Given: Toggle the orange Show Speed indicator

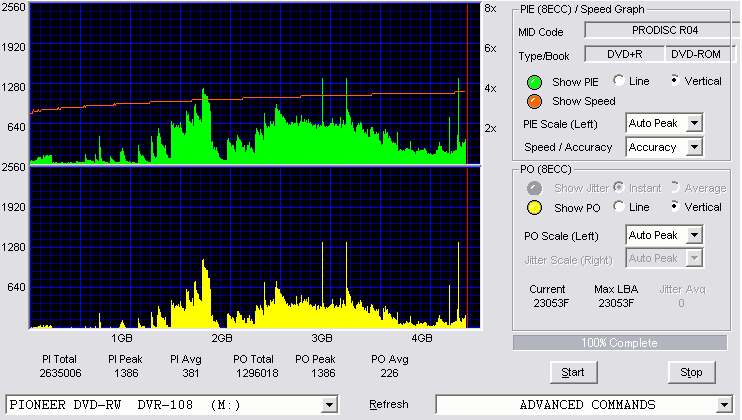Looking at the screenshot, I should click(x=534, y=101).
